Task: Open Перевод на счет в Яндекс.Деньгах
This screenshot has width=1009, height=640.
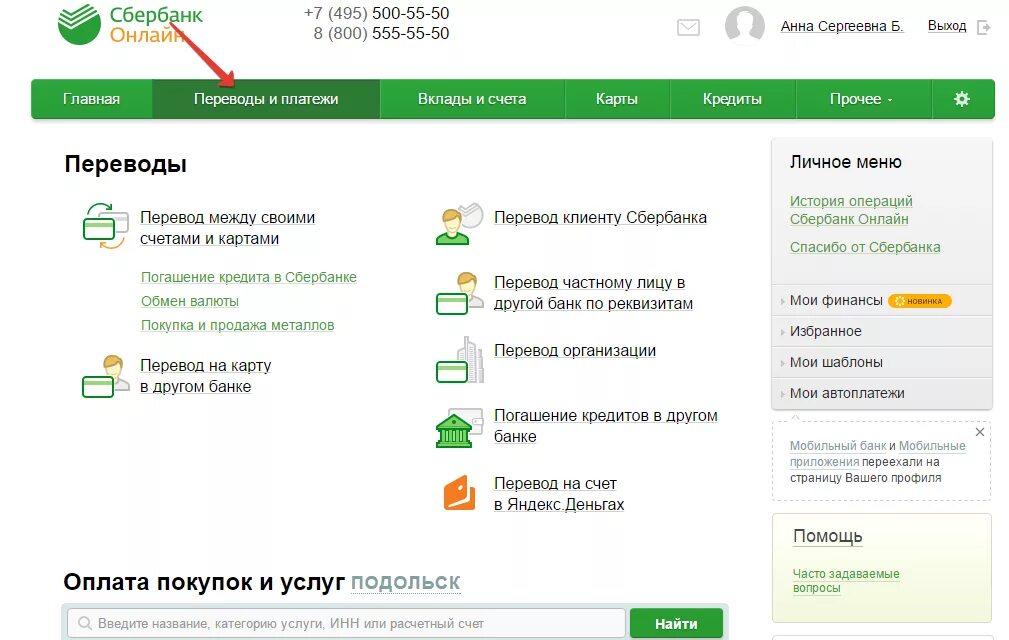Action: pyautogui.click(x=559, y=493)
